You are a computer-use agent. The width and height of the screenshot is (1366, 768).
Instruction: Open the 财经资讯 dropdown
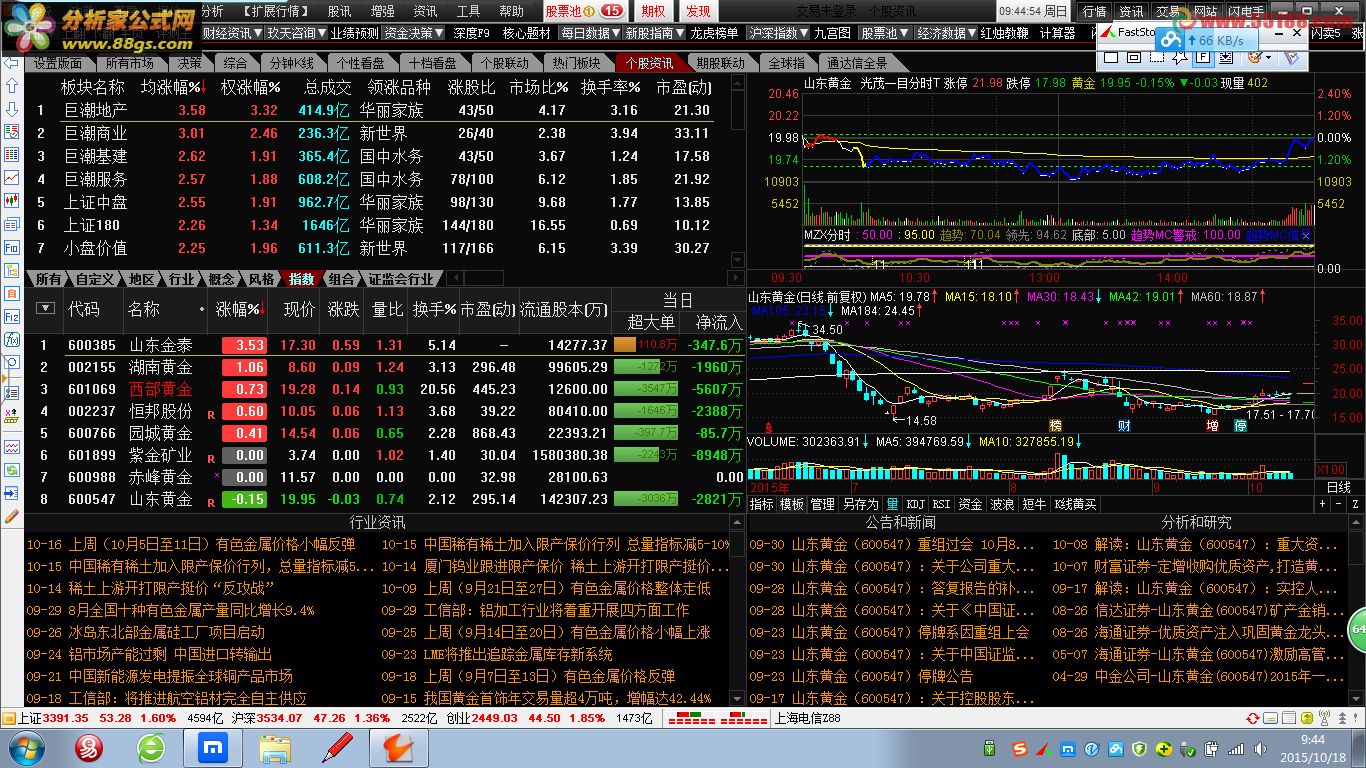(x=231, y=33)
